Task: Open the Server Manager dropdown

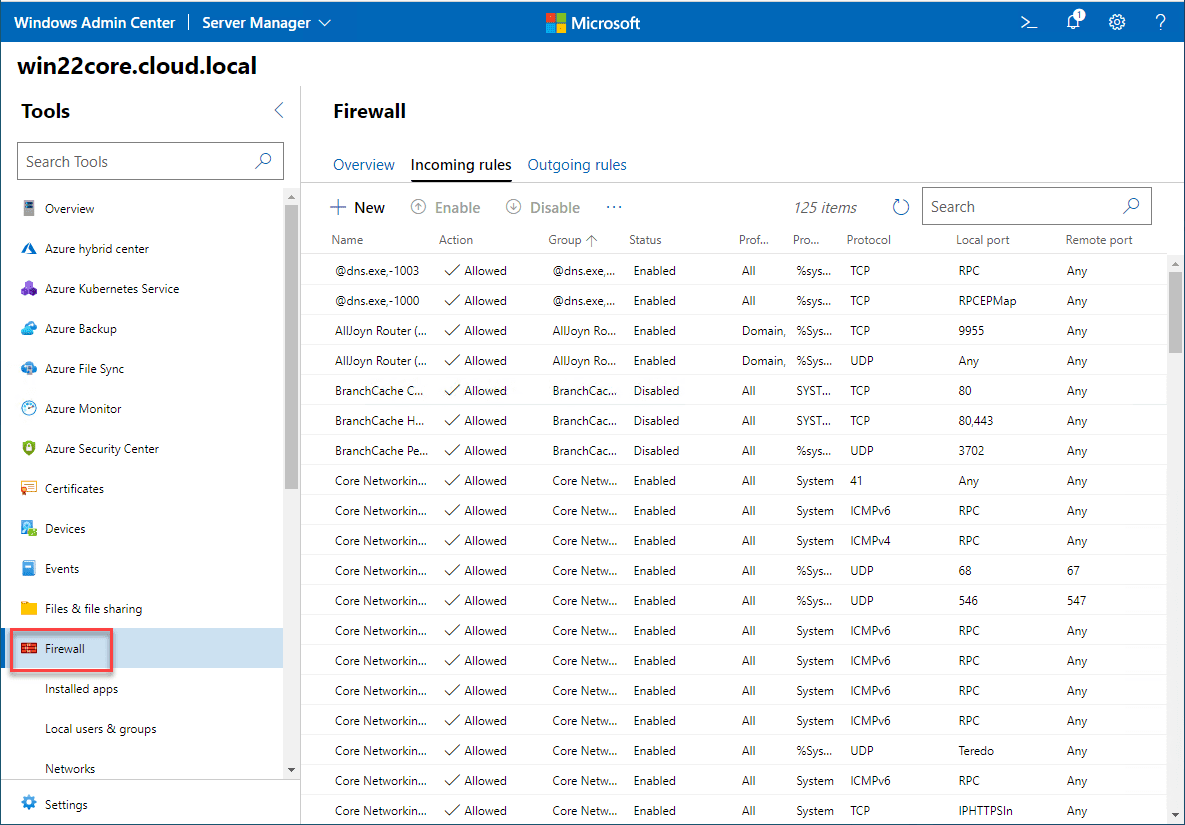Action: [265, 21]
